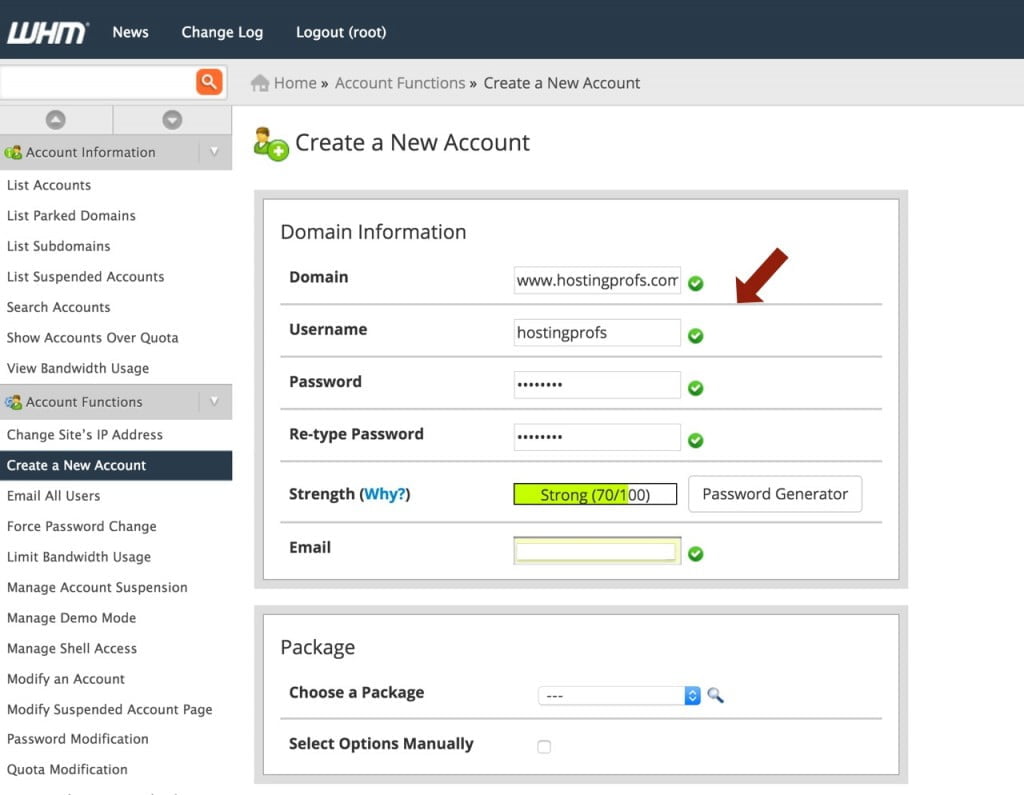This screenshot has height=795, width=1024.
Task: Click the Package section heading
Action: 318,647
